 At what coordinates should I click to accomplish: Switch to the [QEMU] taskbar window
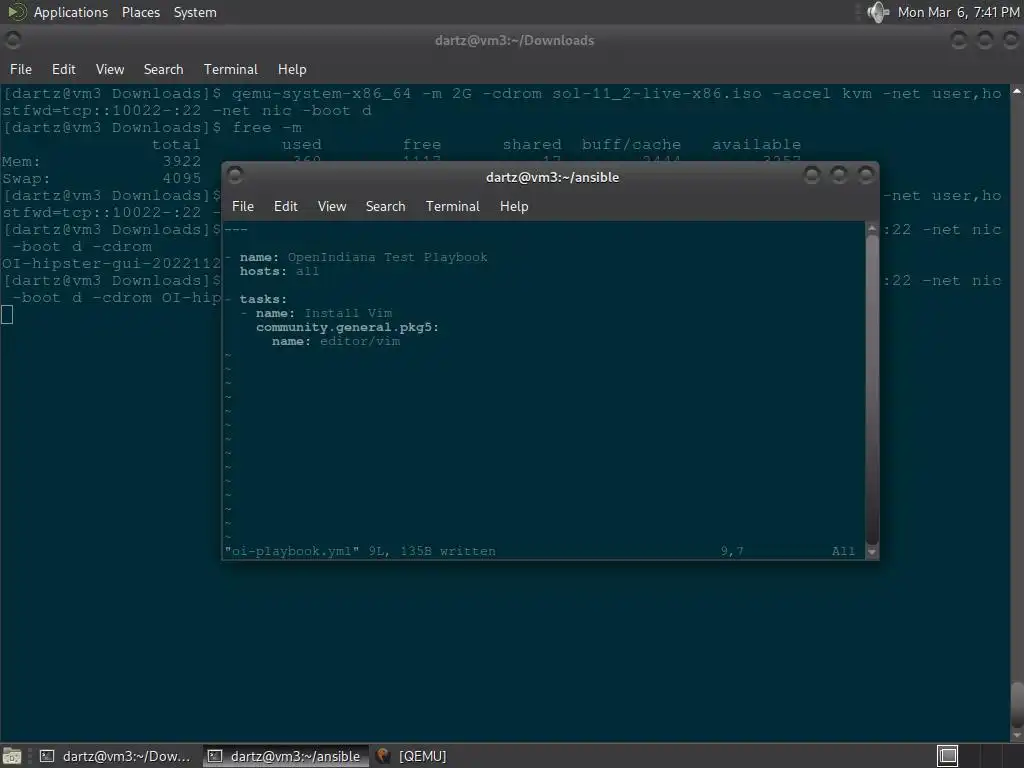coord(413,756)
